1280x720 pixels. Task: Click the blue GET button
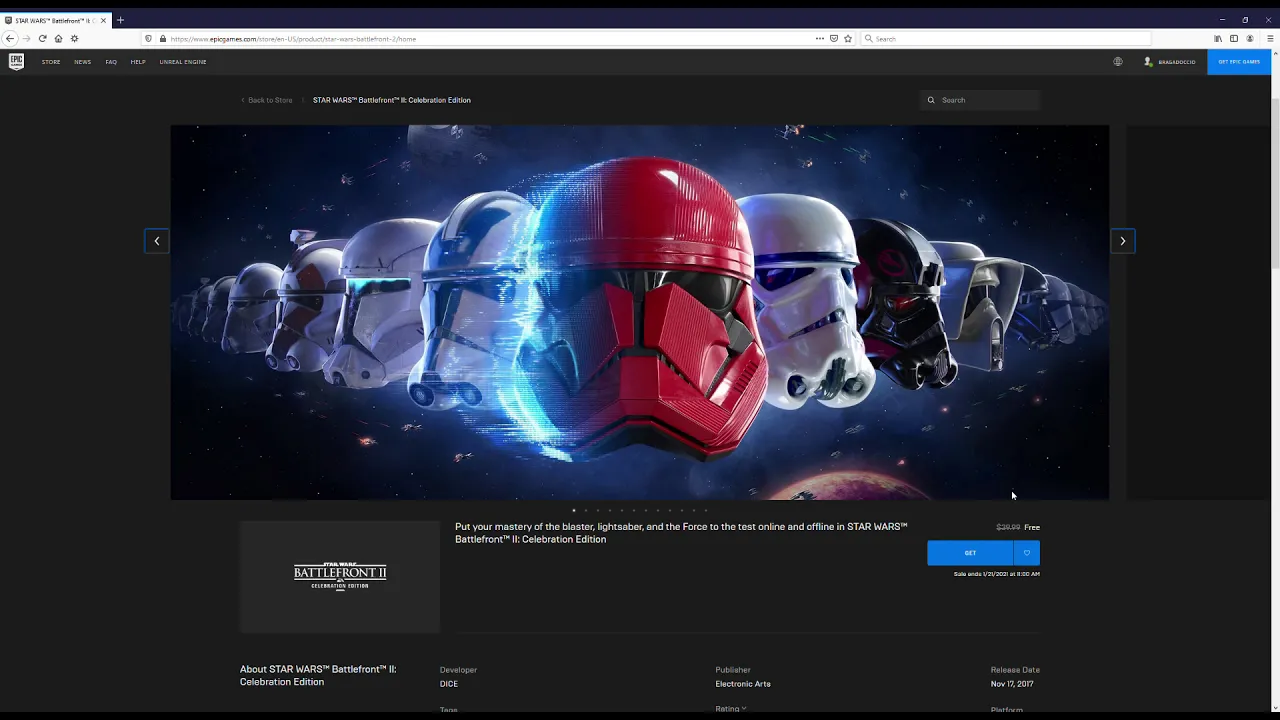tap(970, 553)
